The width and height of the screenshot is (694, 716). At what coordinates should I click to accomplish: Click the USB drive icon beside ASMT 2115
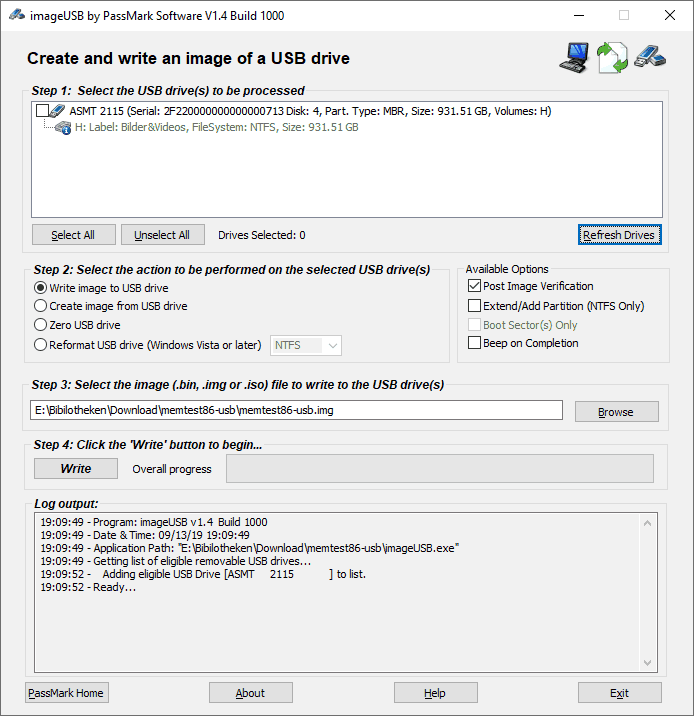(x=57, y=111)
